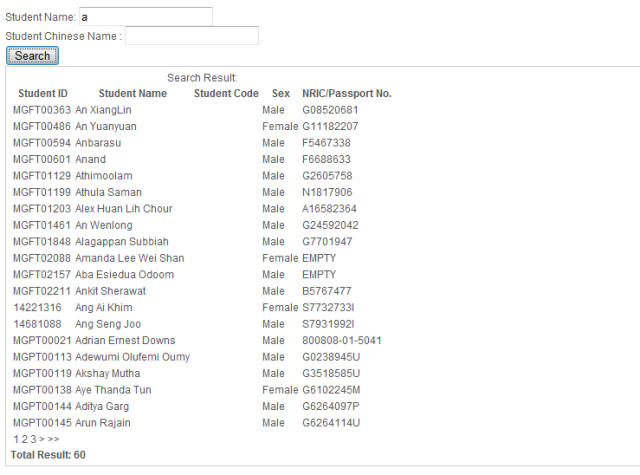Select student name Alagappan Subbiah
This screenshot has width=640, height=475.
[122, 242]
